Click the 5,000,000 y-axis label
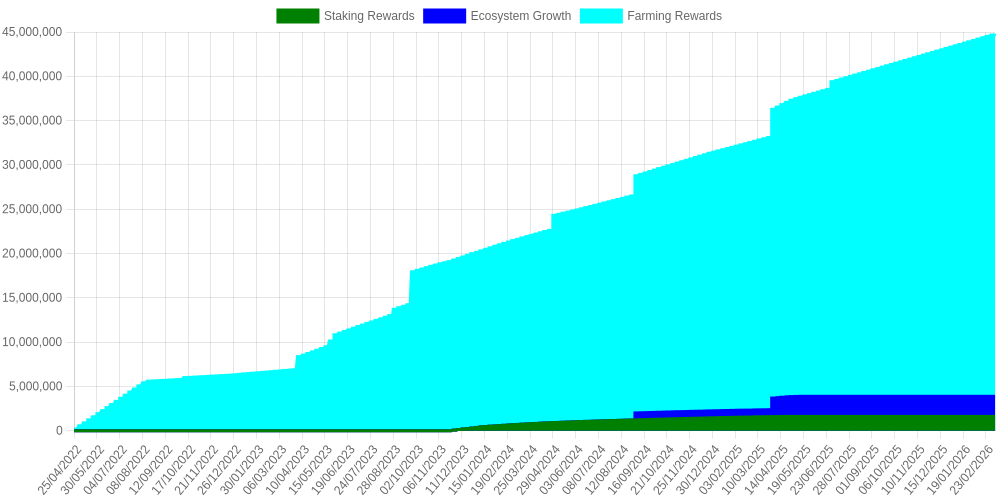 point(35,386)
